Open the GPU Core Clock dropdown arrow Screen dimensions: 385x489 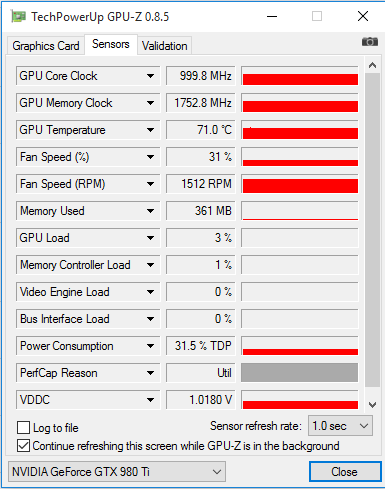[x=150, y=76]
